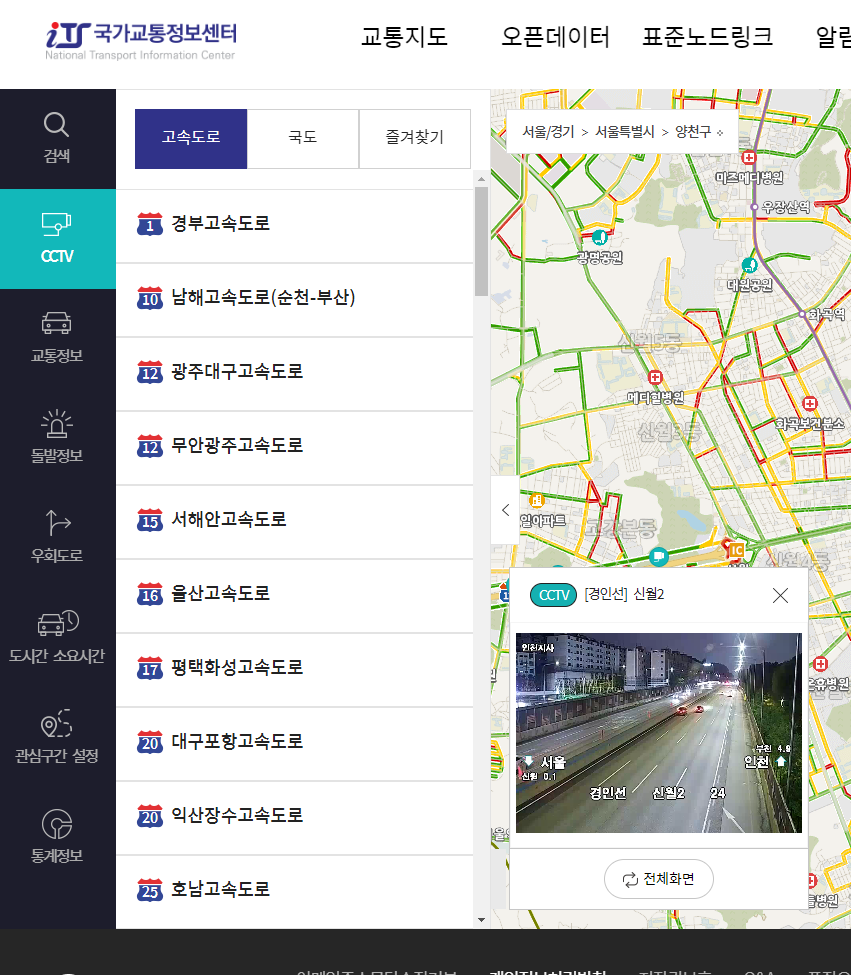851x975 pixels.
Task: Select 대구포항고속도로 in the list
Action: (295, 742)
